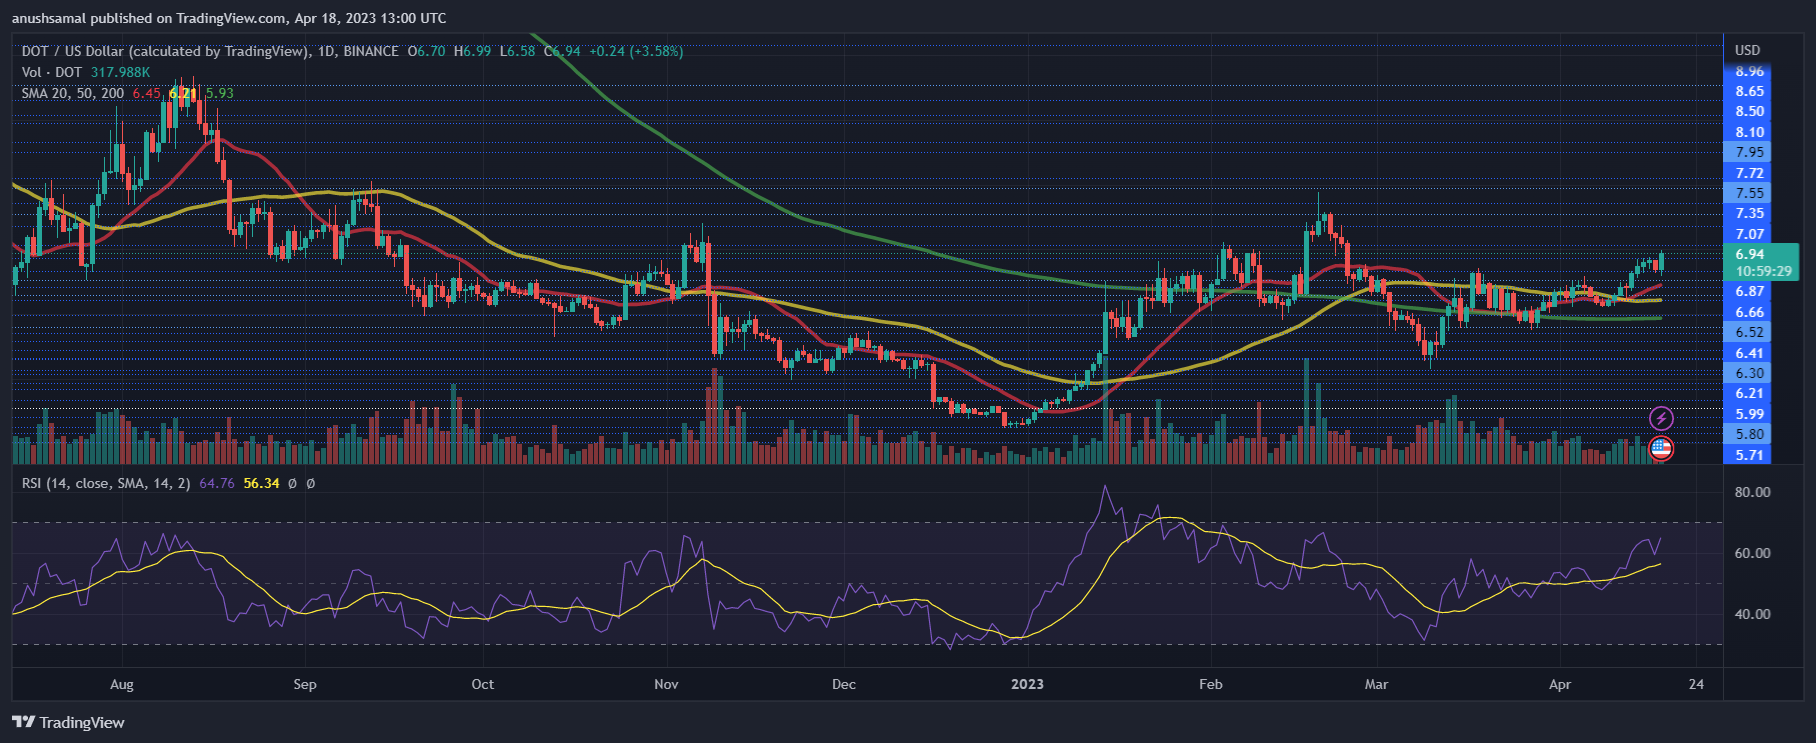Image resolution: width=1816 pixels, height=743 pixels.
Task: Toggle the SMA 20, 50, 200 indicator legend
Action: tap(73, 93)
